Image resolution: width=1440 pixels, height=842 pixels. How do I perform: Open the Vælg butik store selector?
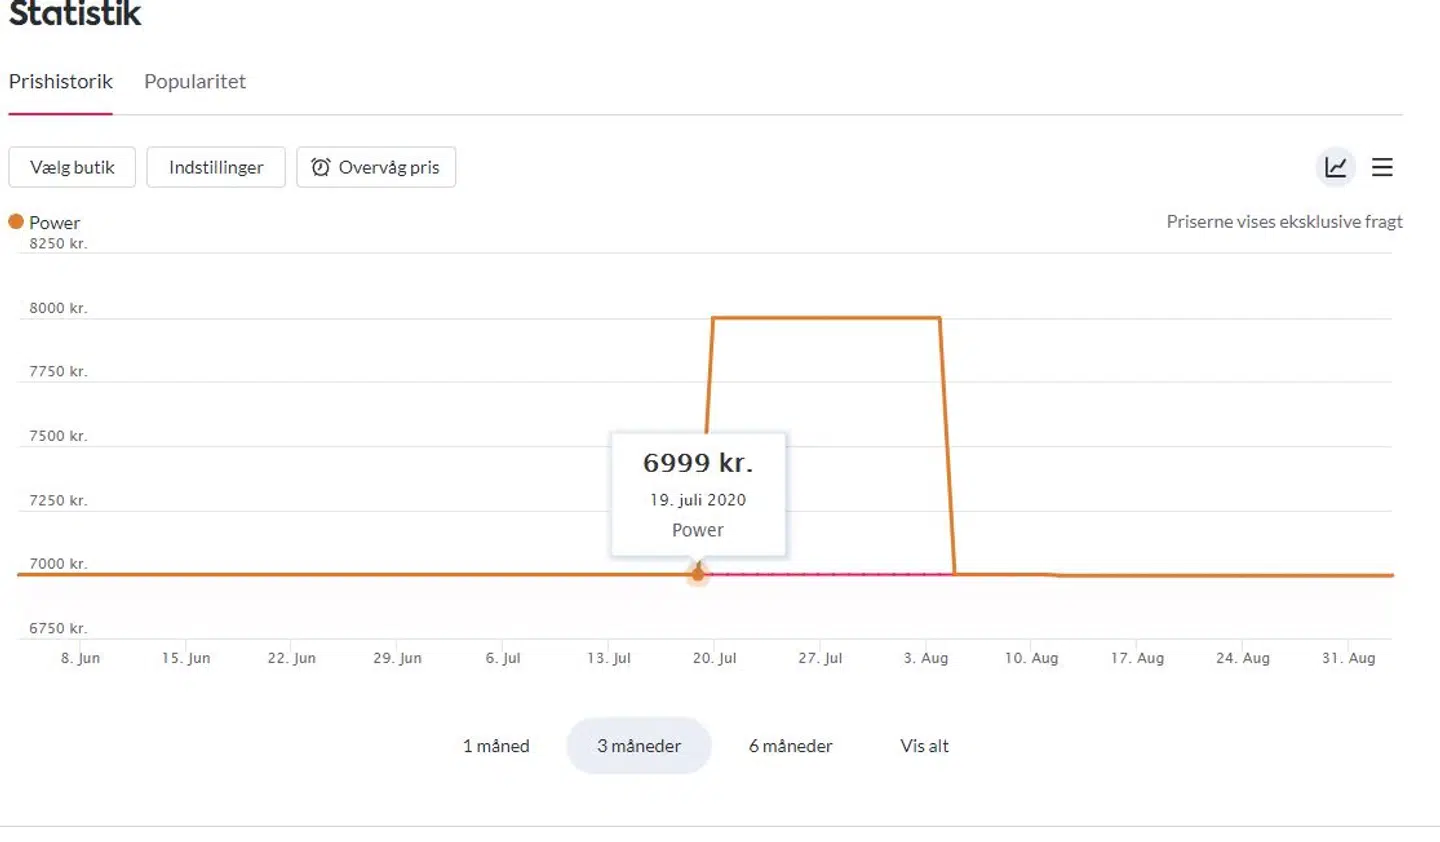tap(72, 167)
